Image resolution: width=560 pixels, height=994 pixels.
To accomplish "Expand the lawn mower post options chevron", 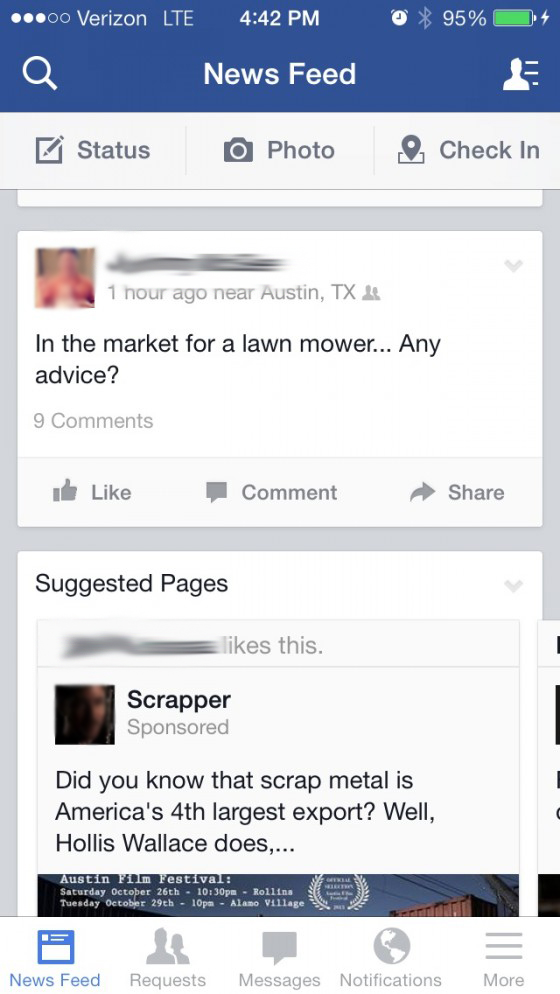I will coord(514,266).
